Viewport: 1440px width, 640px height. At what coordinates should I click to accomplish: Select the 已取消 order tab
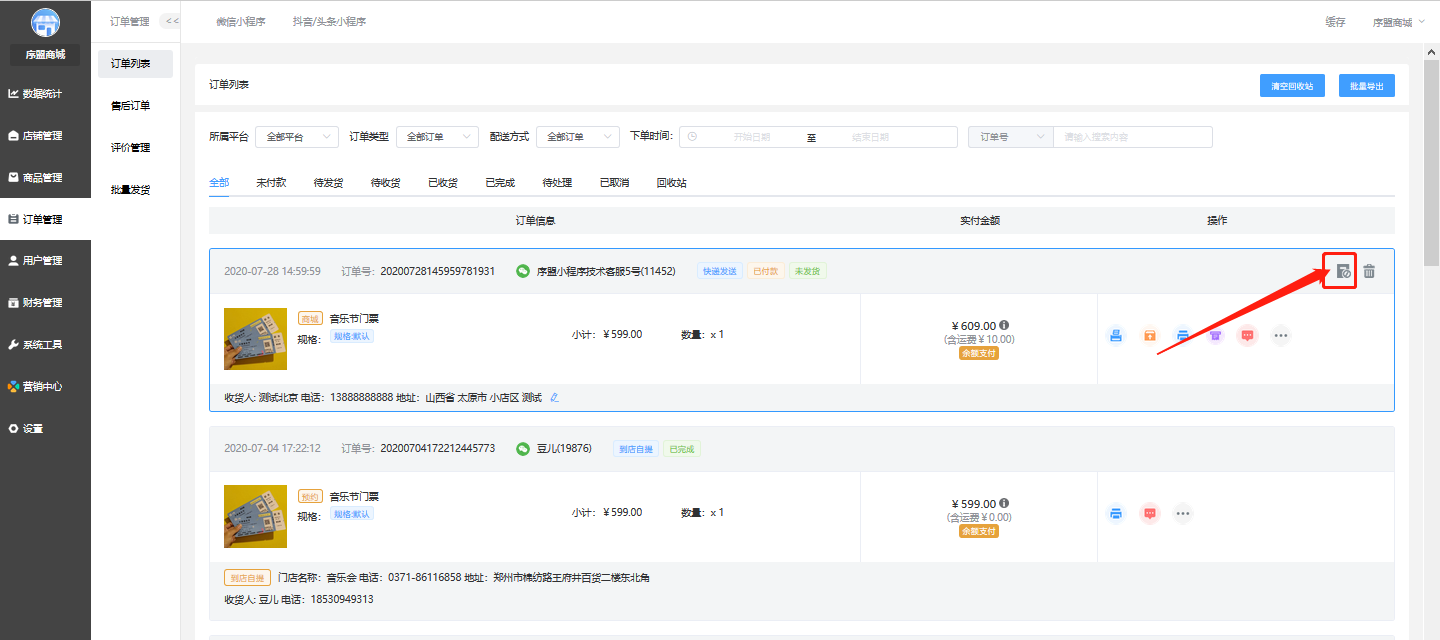[x=615, y=183]
